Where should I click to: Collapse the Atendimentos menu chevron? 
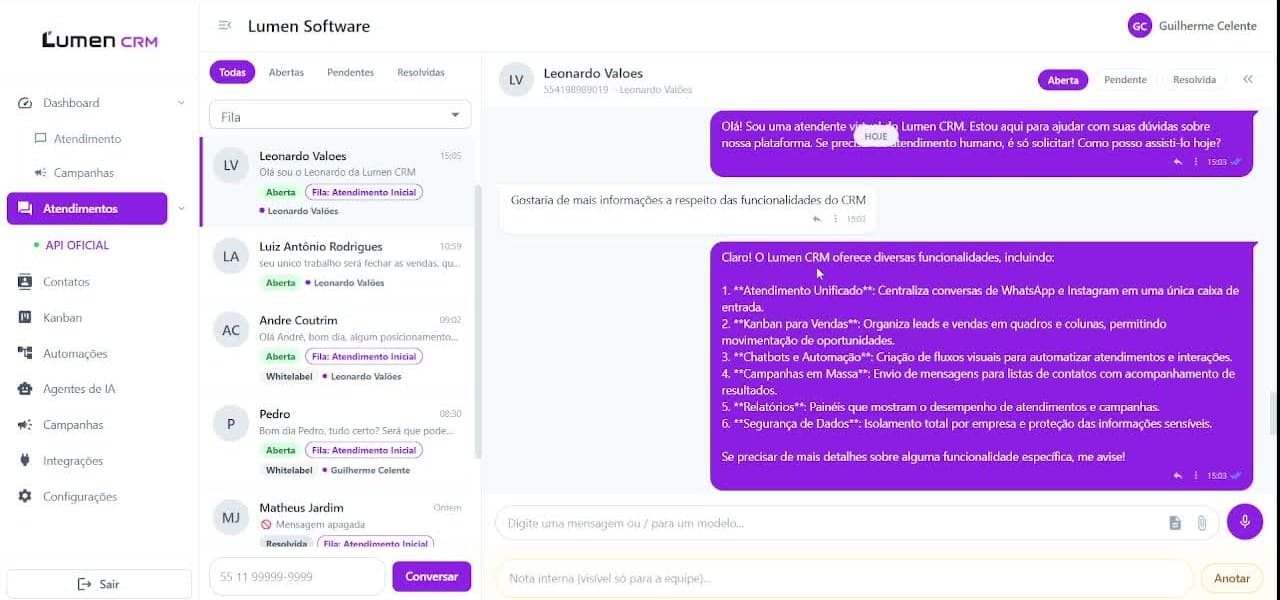coord(181,209)
